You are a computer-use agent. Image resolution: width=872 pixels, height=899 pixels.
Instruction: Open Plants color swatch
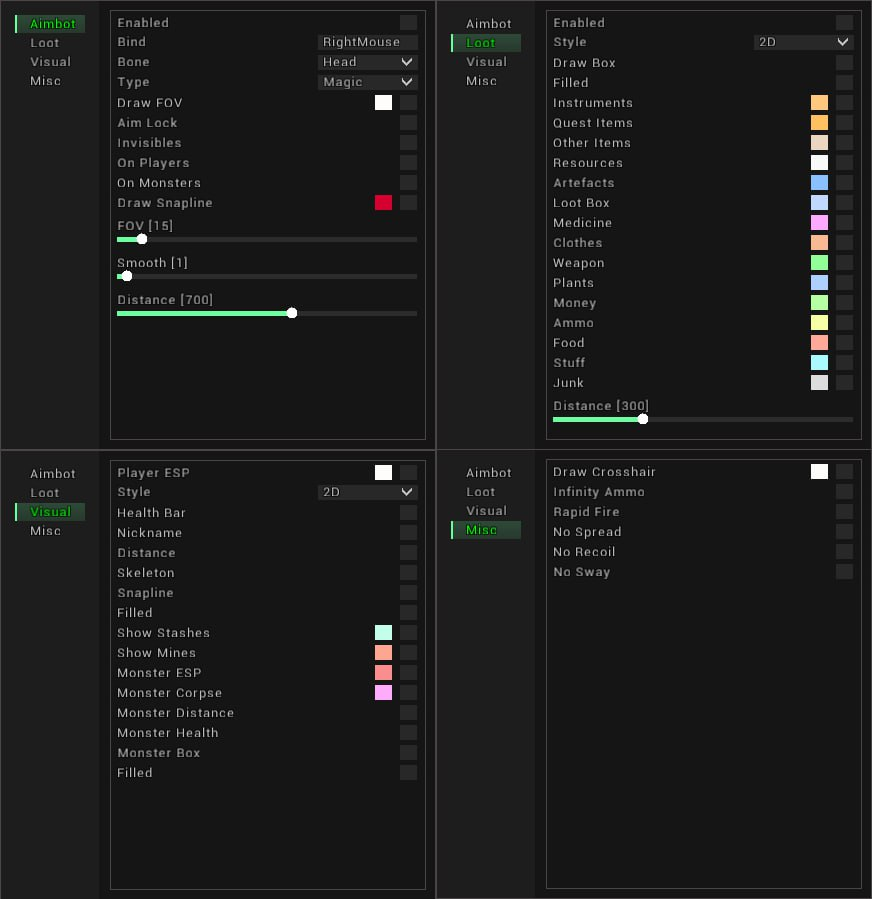pyautogui.click(x=819, y=282)
